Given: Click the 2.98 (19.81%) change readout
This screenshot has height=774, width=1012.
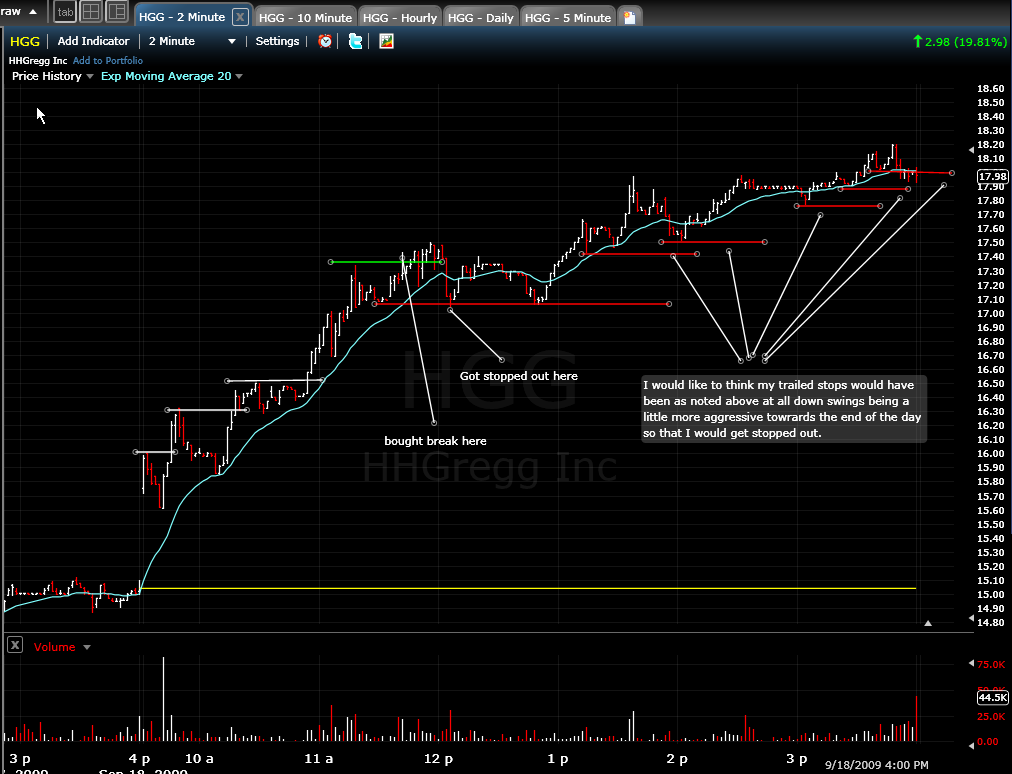Looking at the screenshot, I should [x=960, y=41].
